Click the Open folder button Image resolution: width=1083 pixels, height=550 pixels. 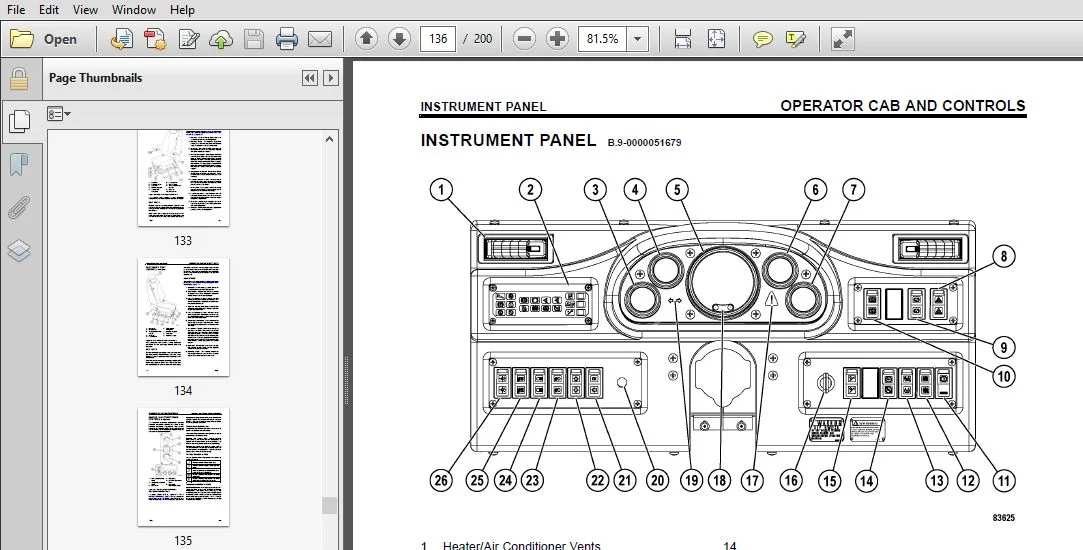coord(44,39)
